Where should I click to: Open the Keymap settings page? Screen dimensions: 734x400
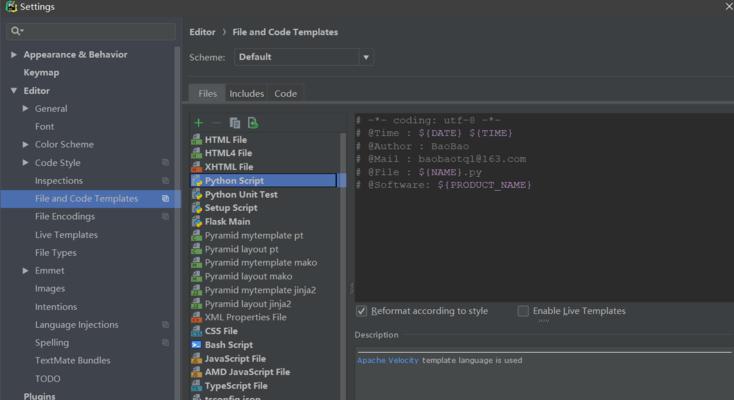[x=41, y=73]
